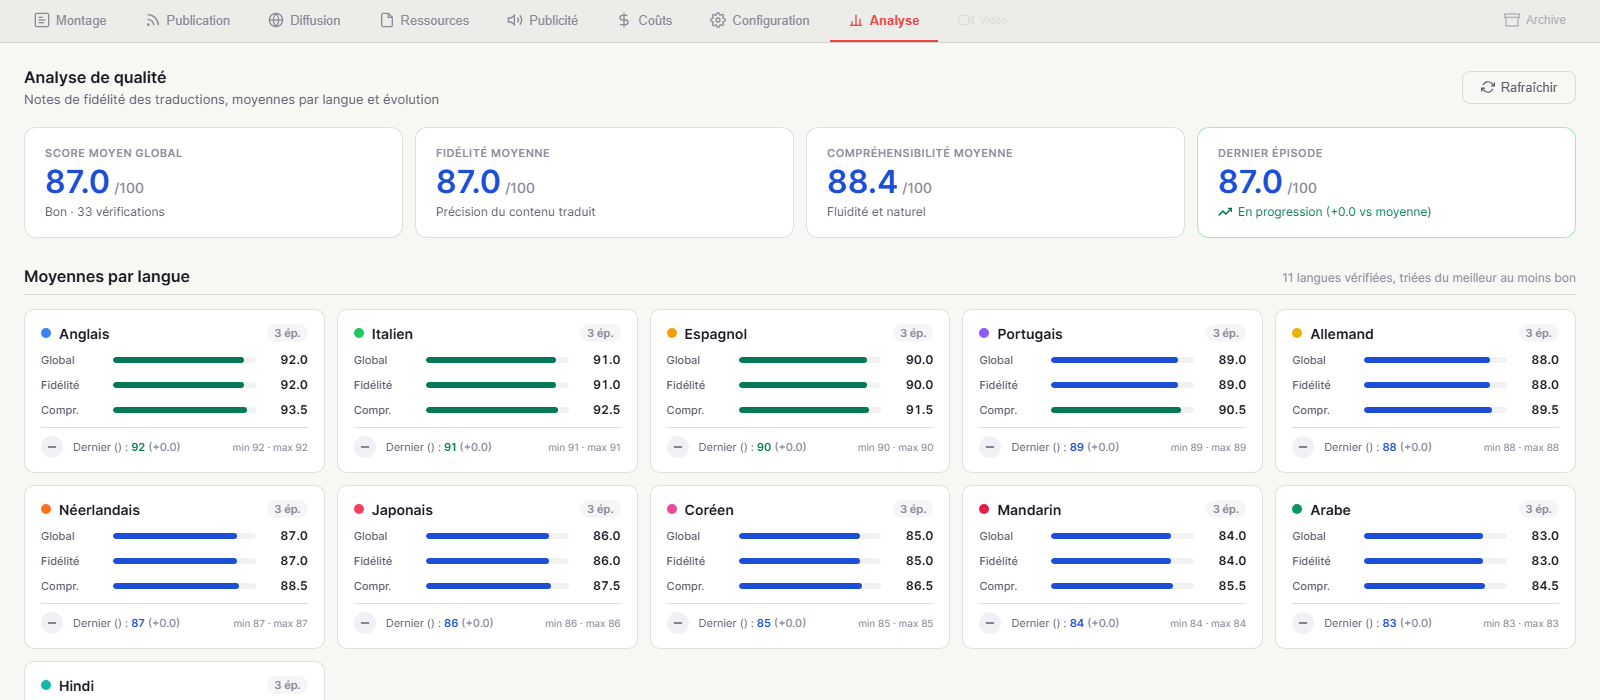Click the minus trend icon in Italien card
The height and width of the screenshot is (700, 1600).
(x=365, y=447)
